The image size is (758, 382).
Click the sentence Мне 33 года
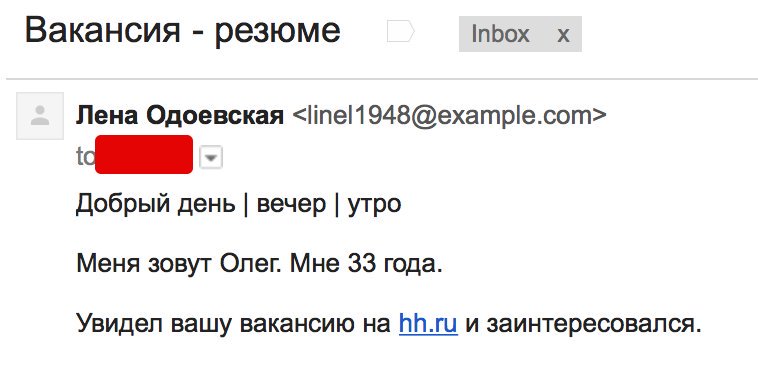tap(366, 264)
